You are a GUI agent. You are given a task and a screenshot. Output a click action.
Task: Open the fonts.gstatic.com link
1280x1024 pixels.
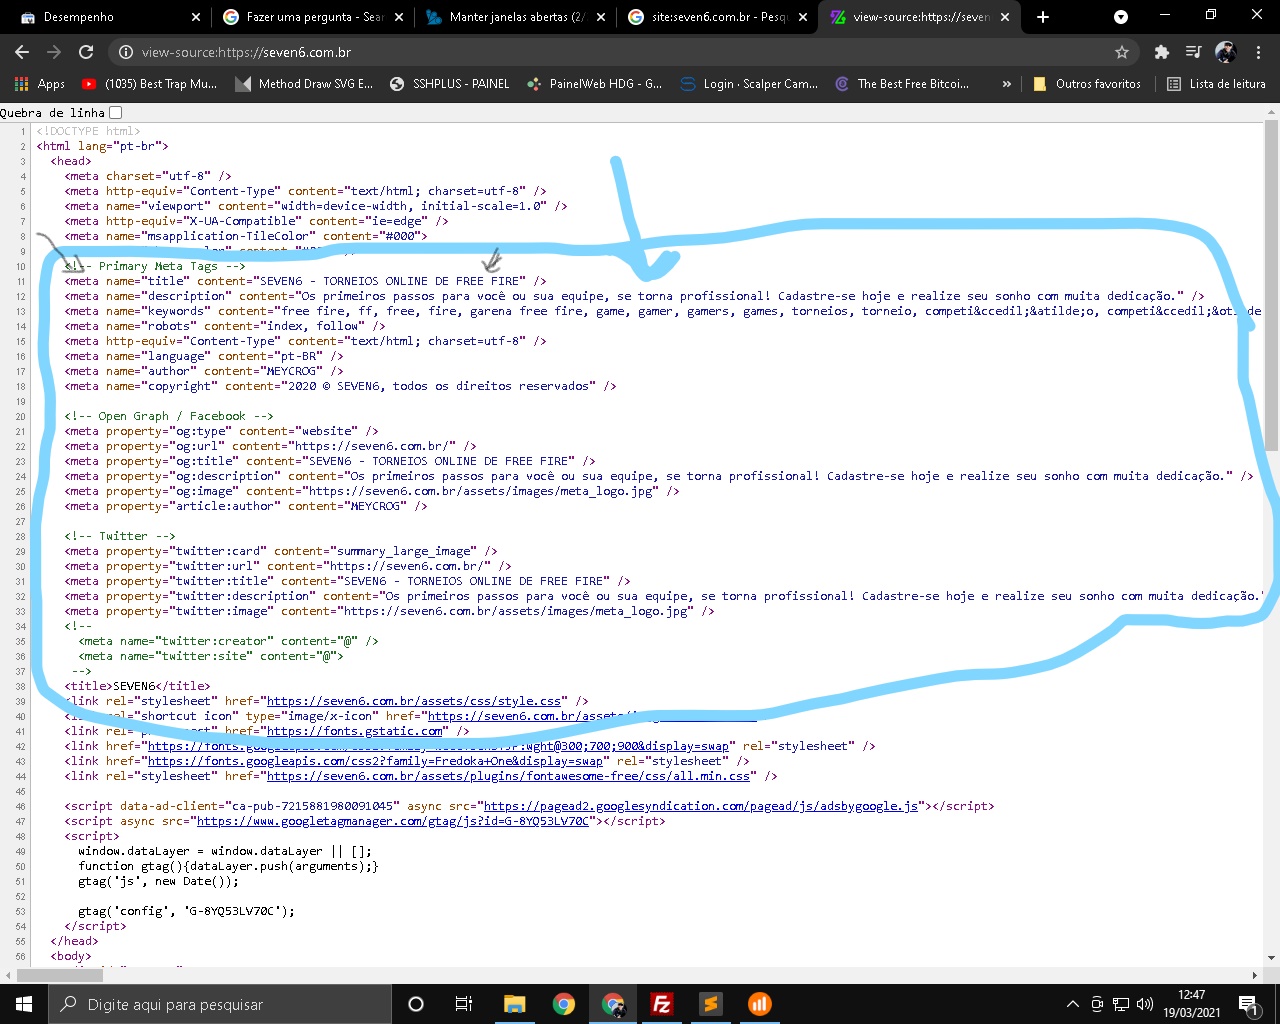[x=354, y=731]
